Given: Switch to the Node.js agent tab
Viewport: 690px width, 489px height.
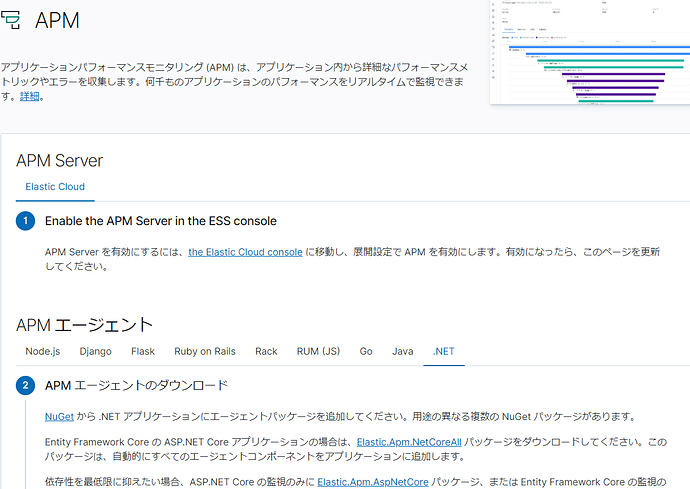Looking at the screenshot, I should pyautogui.click(x=43, y=351).
